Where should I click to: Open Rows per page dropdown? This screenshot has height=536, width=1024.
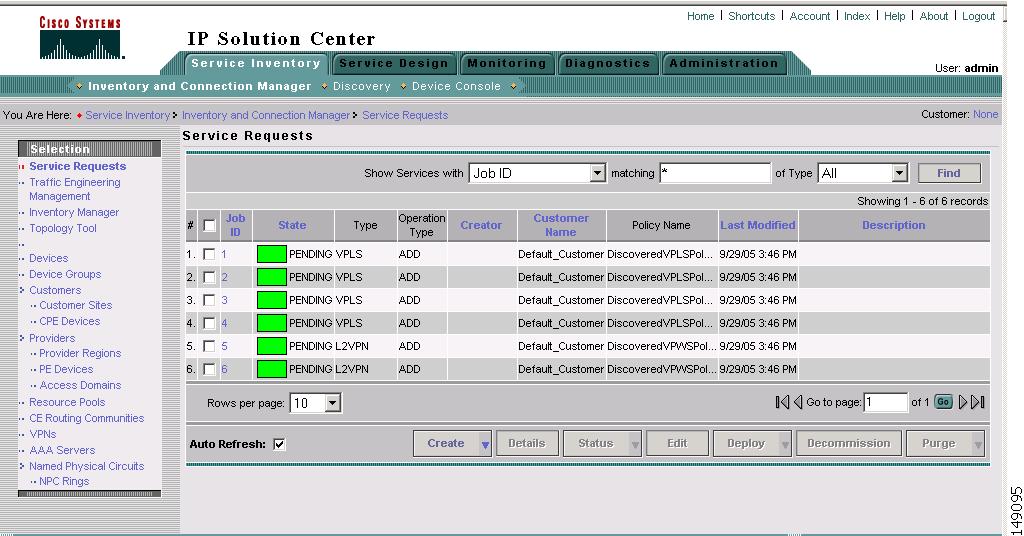pos(332,403)
